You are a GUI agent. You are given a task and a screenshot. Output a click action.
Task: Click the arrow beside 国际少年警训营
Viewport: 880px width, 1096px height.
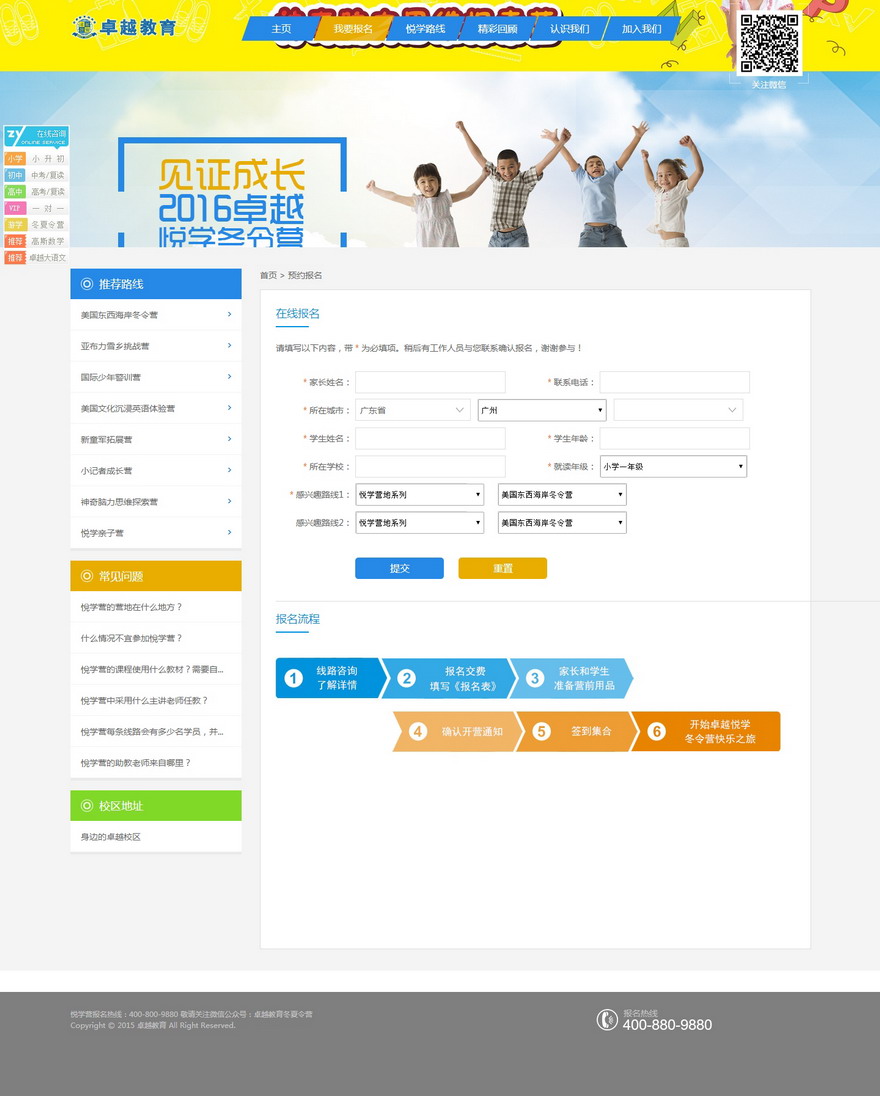click(229, 377)
